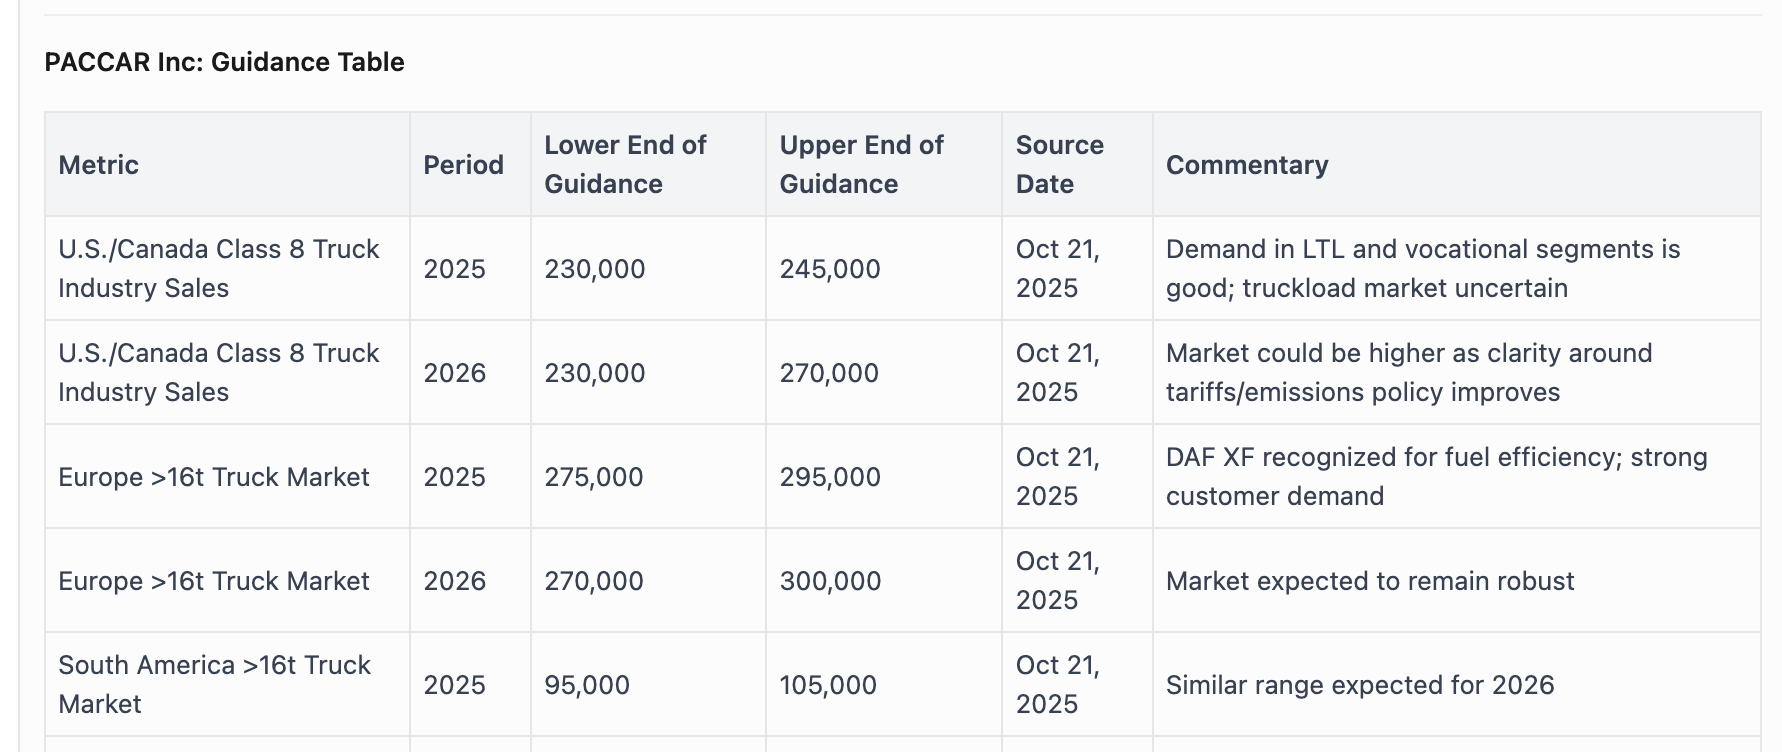Image resolution: width=1782 pixels, height=752 pixels.
Task: Click the South America >16t Truck Market cell
Action: [214, 685]
